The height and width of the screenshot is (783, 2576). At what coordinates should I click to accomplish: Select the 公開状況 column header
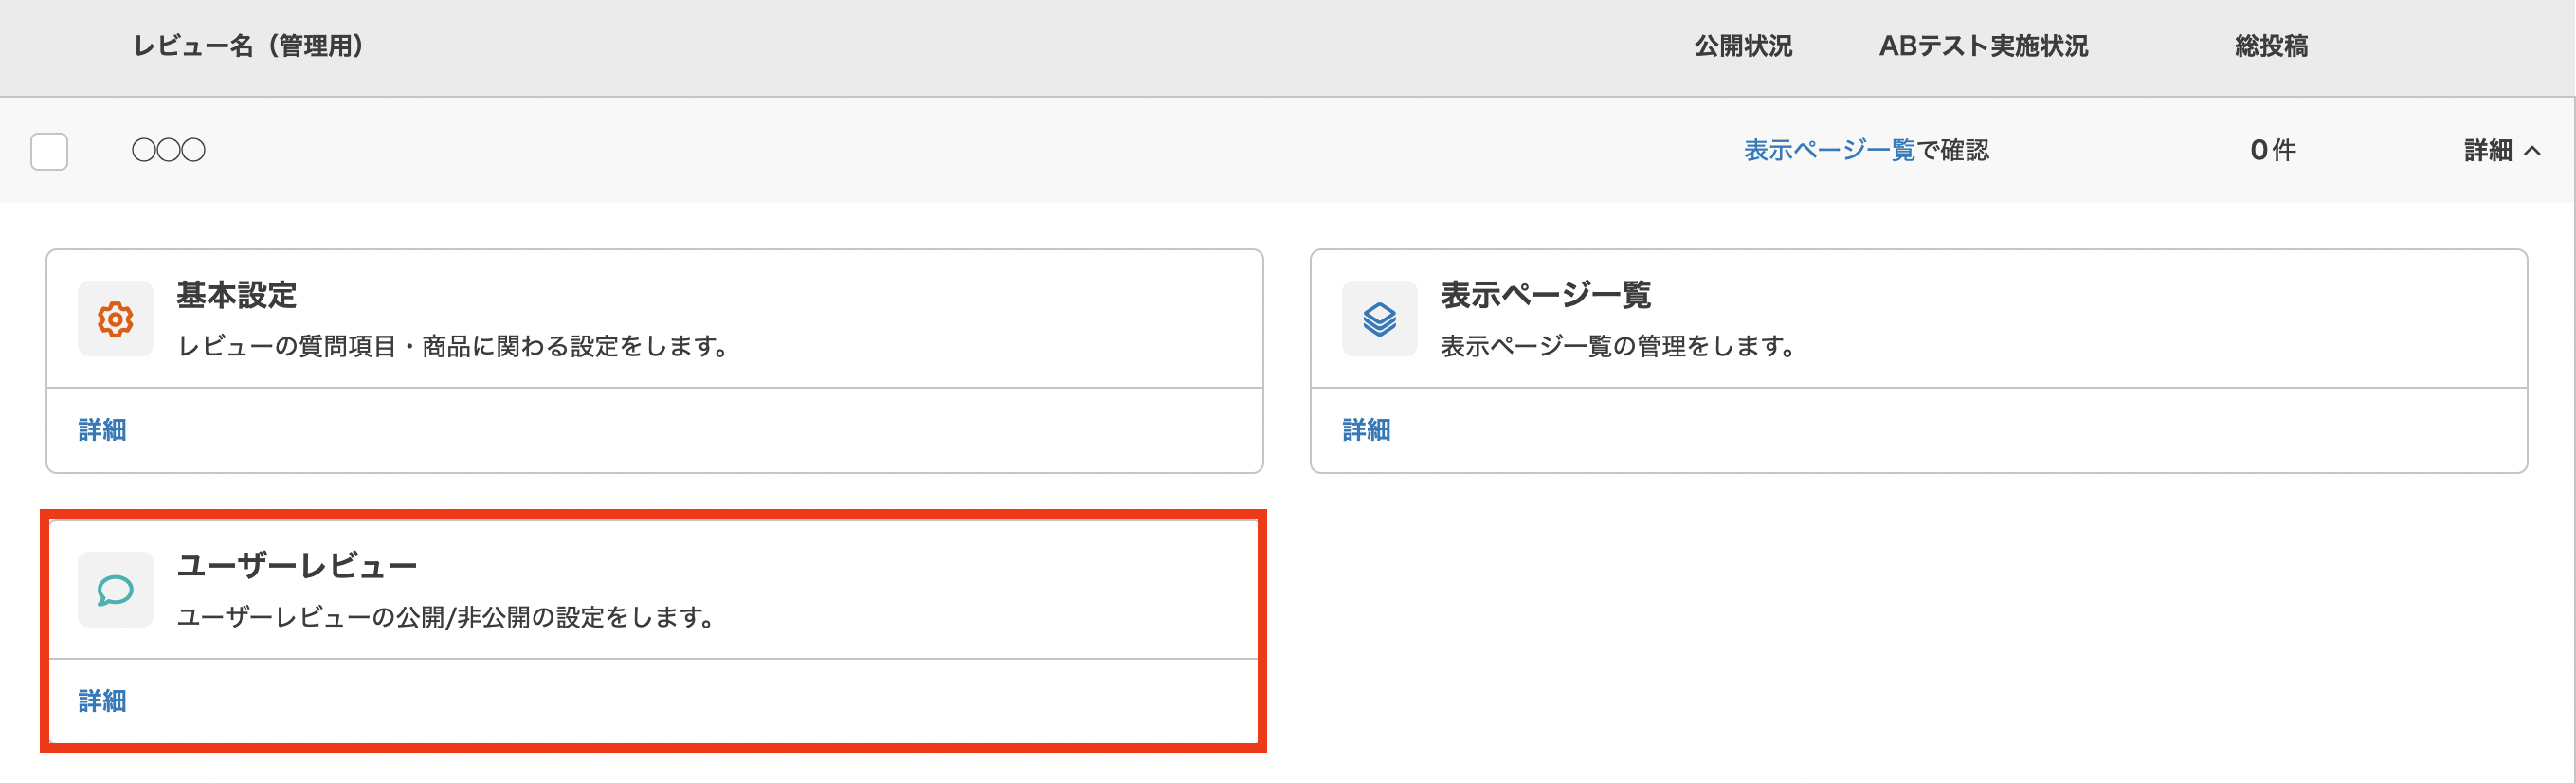(x=1743, y=46)
